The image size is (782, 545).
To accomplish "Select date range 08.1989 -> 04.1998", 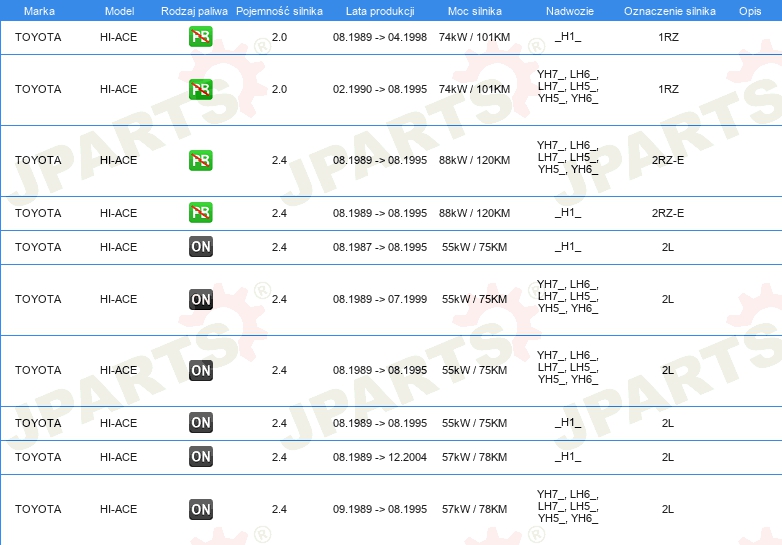I will pos(380,37).
